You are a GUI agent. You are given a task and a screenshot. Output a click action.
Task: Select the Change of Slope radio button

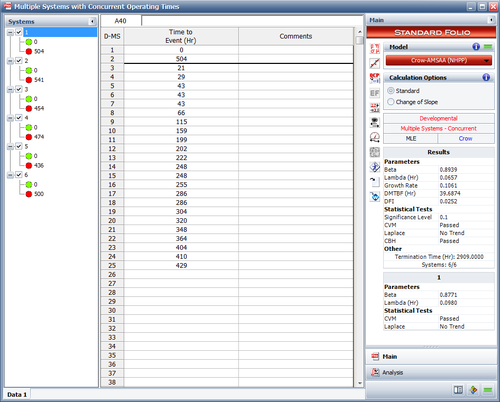tap(391, 102)
